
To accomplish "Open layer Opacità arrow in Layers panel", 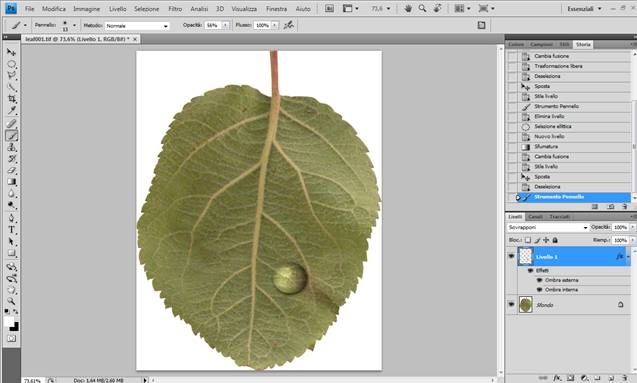I will click(x=632, y=227).
